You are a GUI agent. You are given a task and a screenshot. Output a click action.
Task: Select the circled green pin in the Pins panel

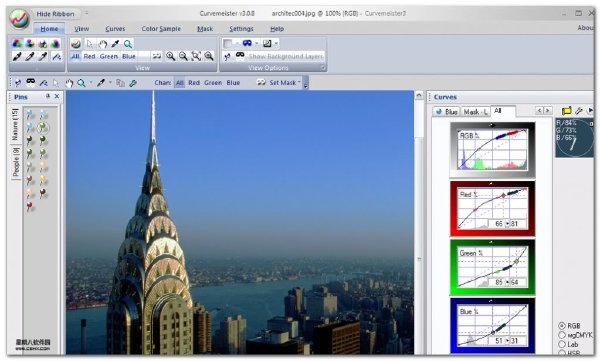coord(43,127)
